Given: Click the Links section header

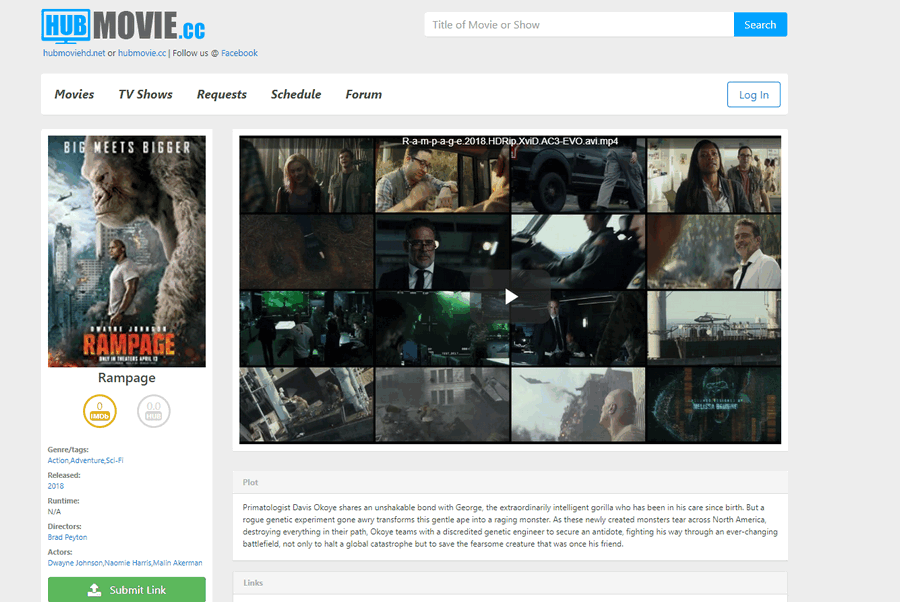Looking at the screenshot, I should click(510, 582).
